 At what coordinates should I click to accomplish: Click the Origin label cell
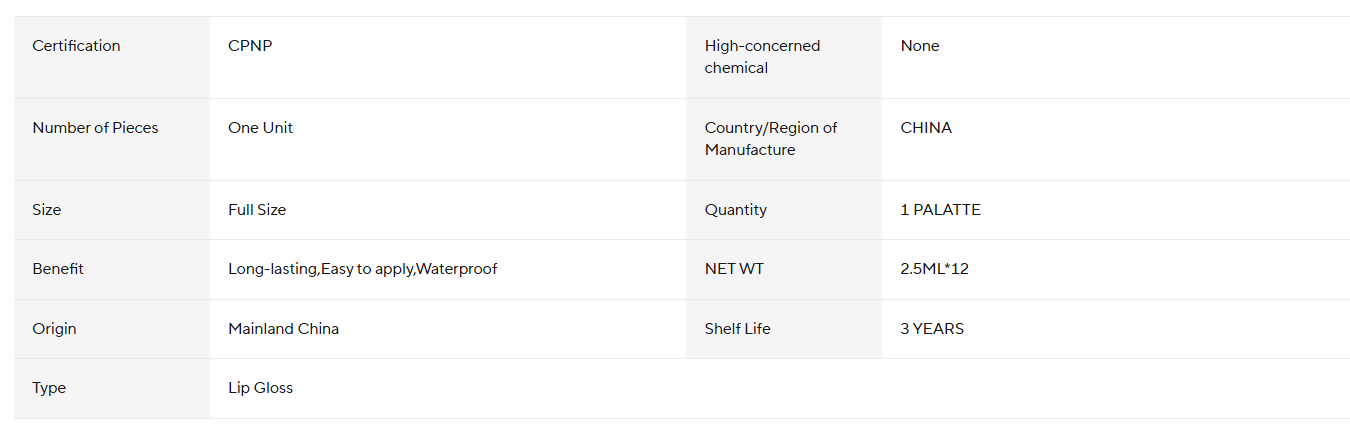pos(54,329)
